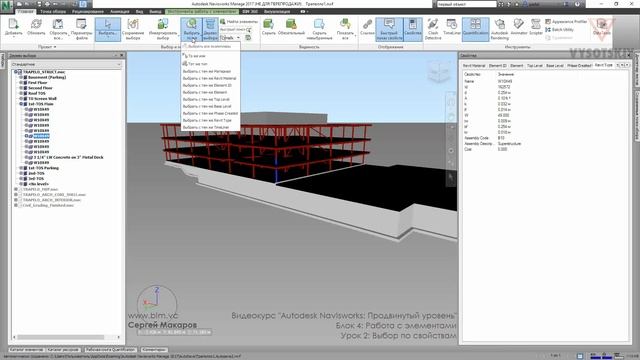Click the Скрыть (Hide) icon
Viewport: 640px width, 360px height.
269,24
